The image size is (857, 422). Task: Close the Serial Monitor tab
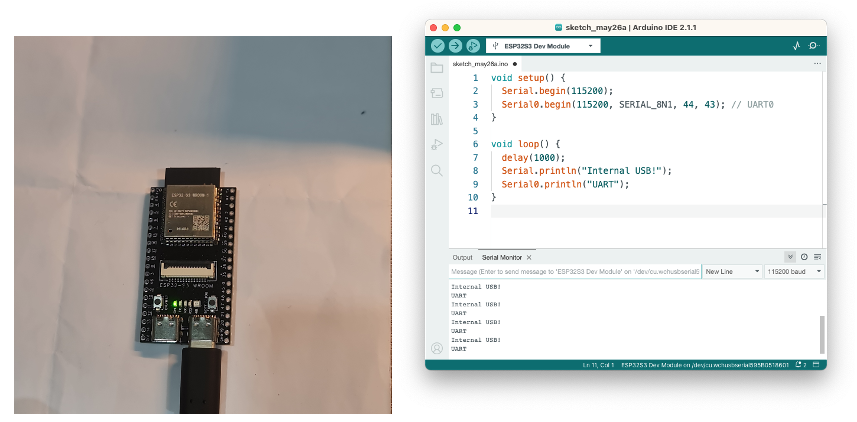(529, 257)
